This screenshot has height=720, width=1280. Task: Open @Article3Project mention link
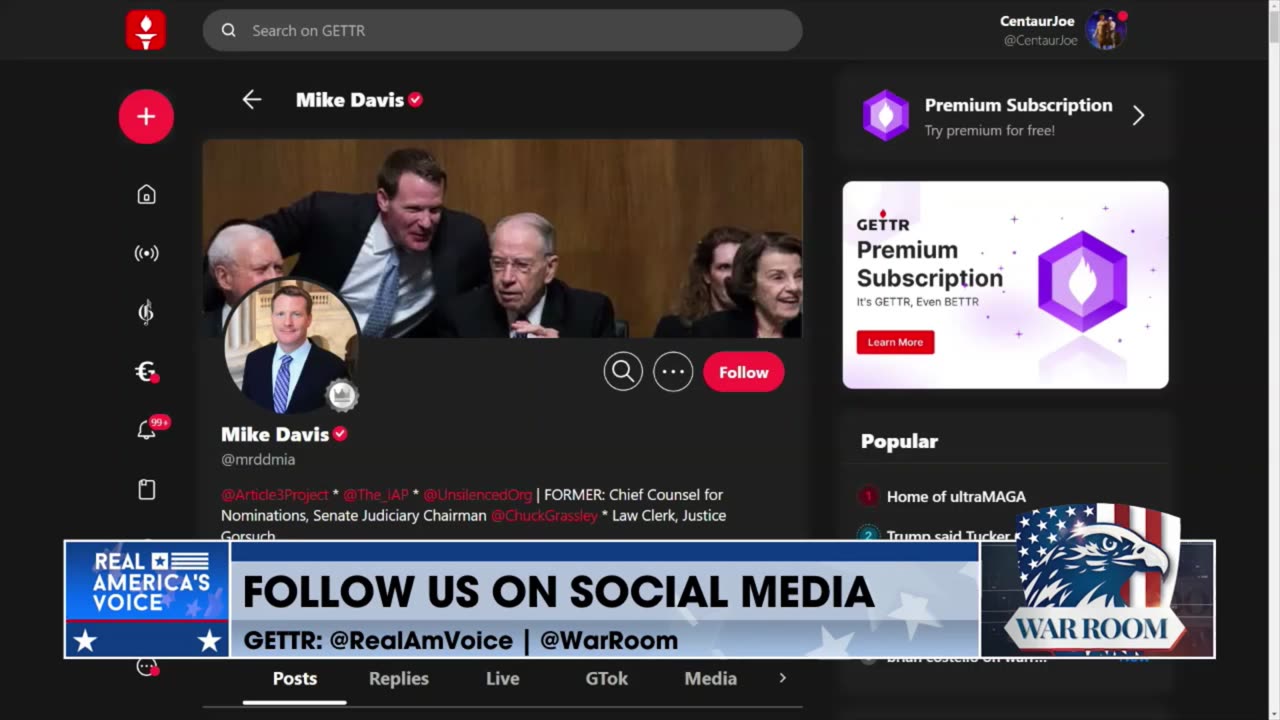point(275,495)
